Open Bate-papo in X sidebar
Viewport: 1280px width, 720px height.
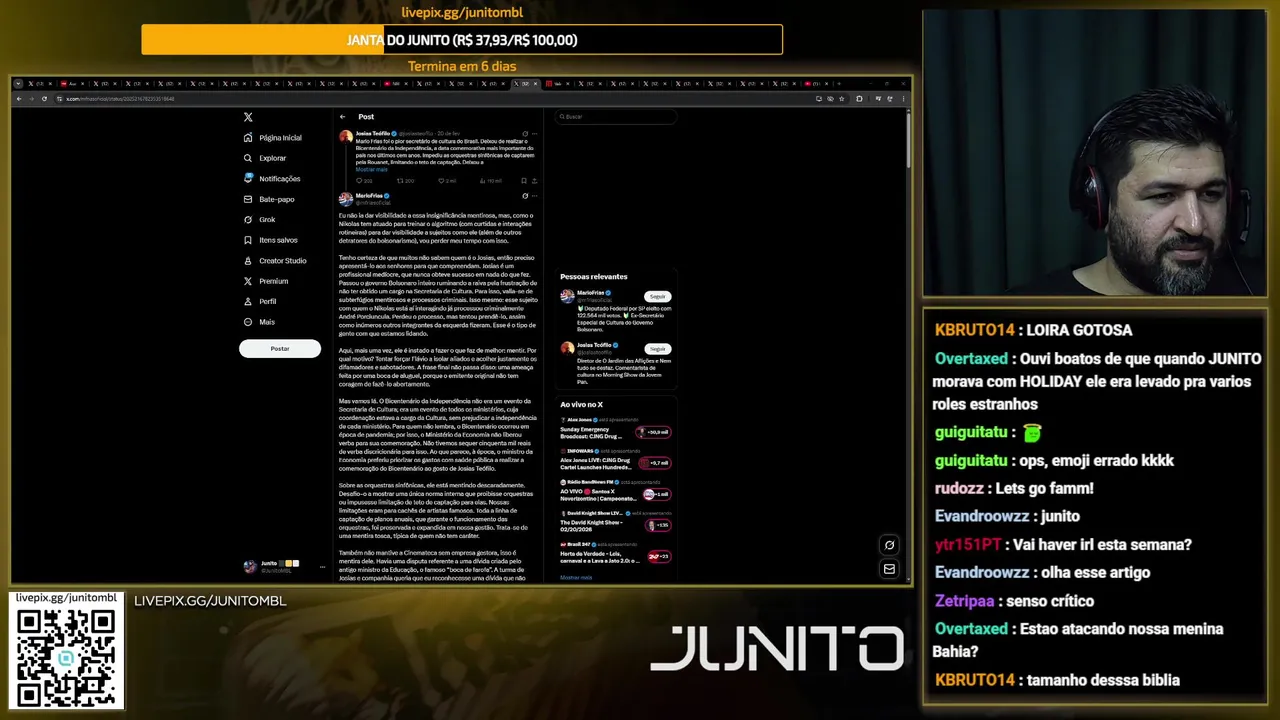pos(269,199)
